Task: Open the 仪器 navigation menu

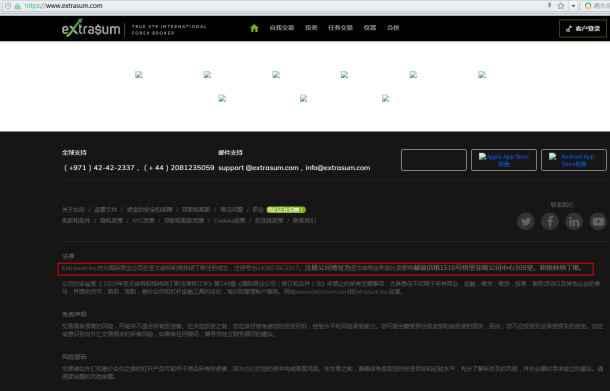Action: (370, 28)
